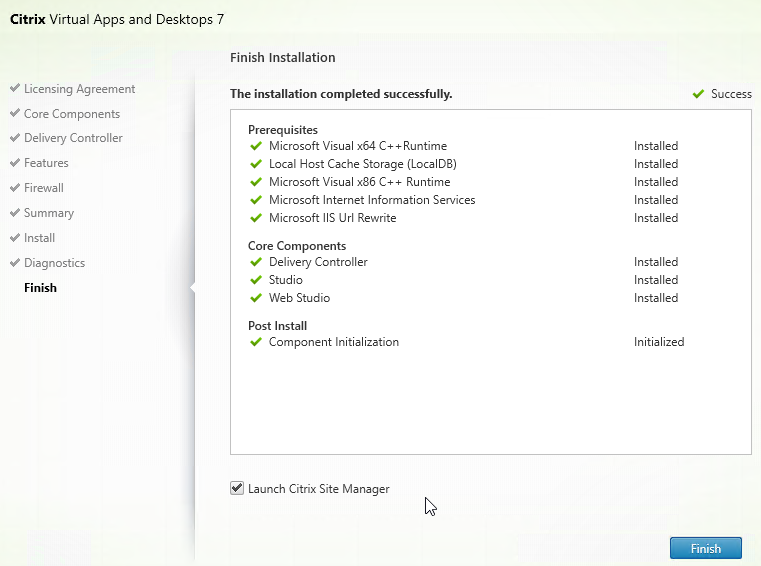Click checkmark icon beside Firewall step
This screenshot has width=761, height=566.
coord(15,187)
